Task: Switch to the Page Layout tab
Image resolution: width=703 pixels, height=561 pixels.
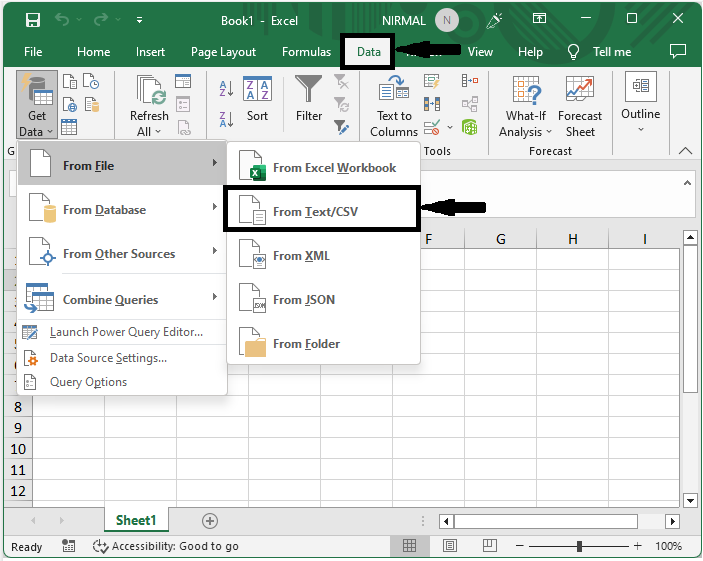Action: click(223, 52)
